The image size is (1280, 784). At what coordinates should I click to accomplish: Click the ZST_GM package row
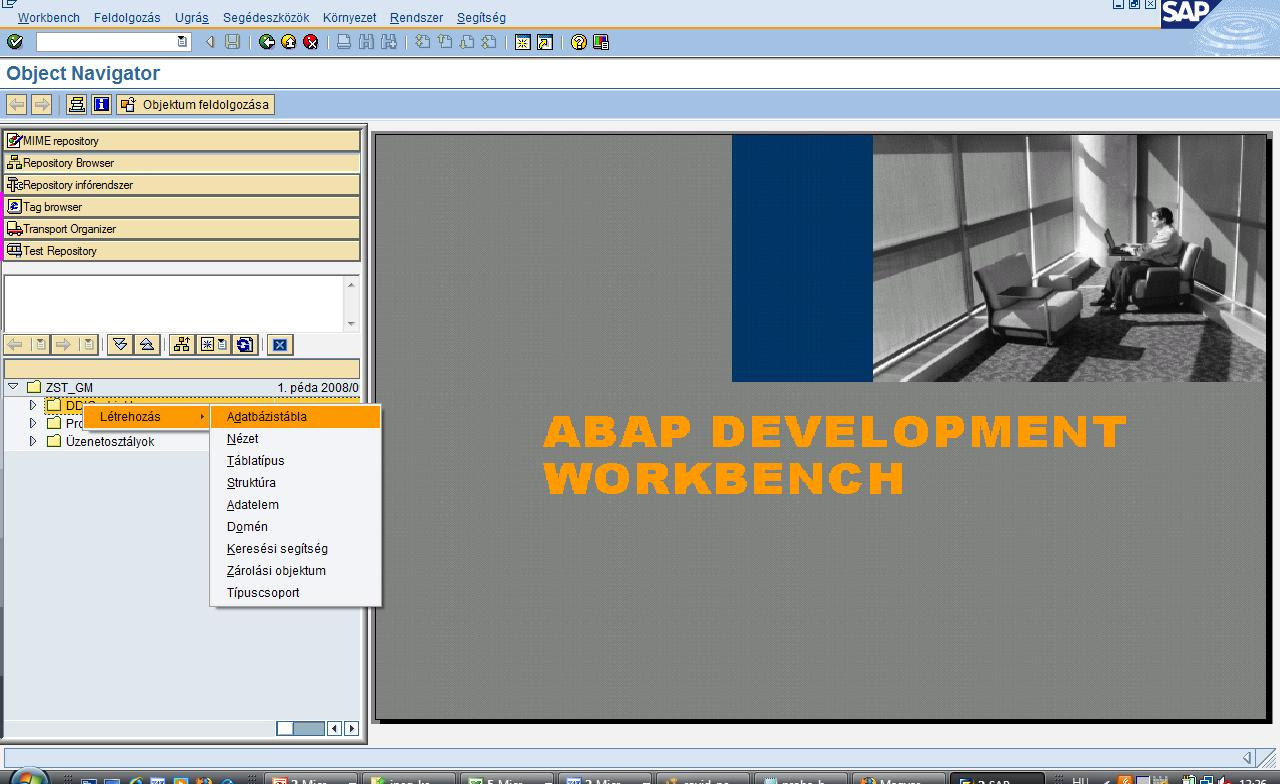pos(182,387)
